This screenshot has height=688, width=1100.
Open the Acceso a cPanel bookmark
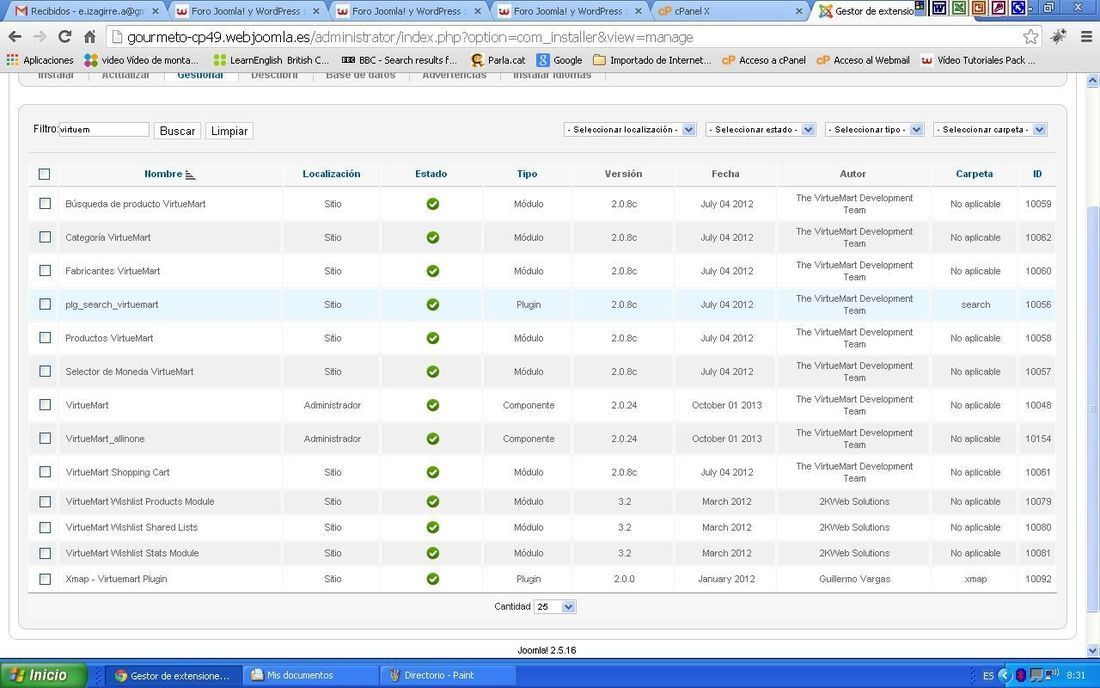point(763,60)
